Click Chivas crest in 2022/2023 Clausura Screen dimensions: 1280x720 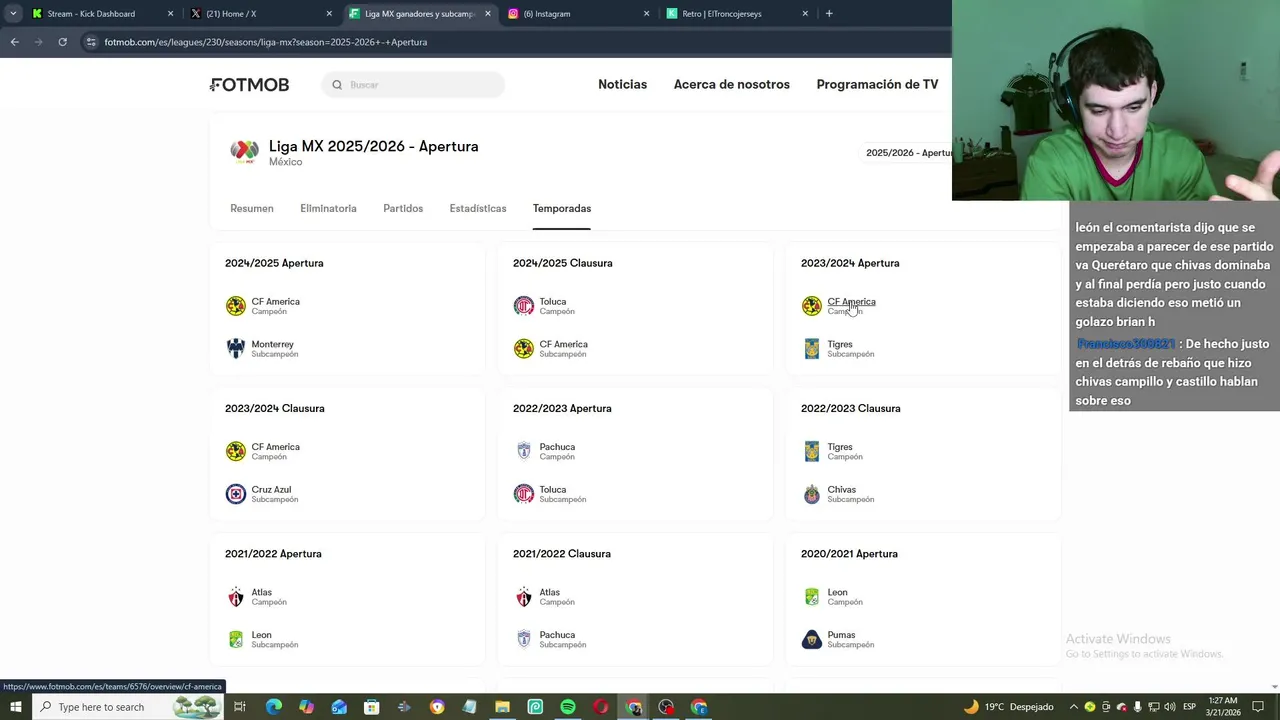[x=812, y=494]
